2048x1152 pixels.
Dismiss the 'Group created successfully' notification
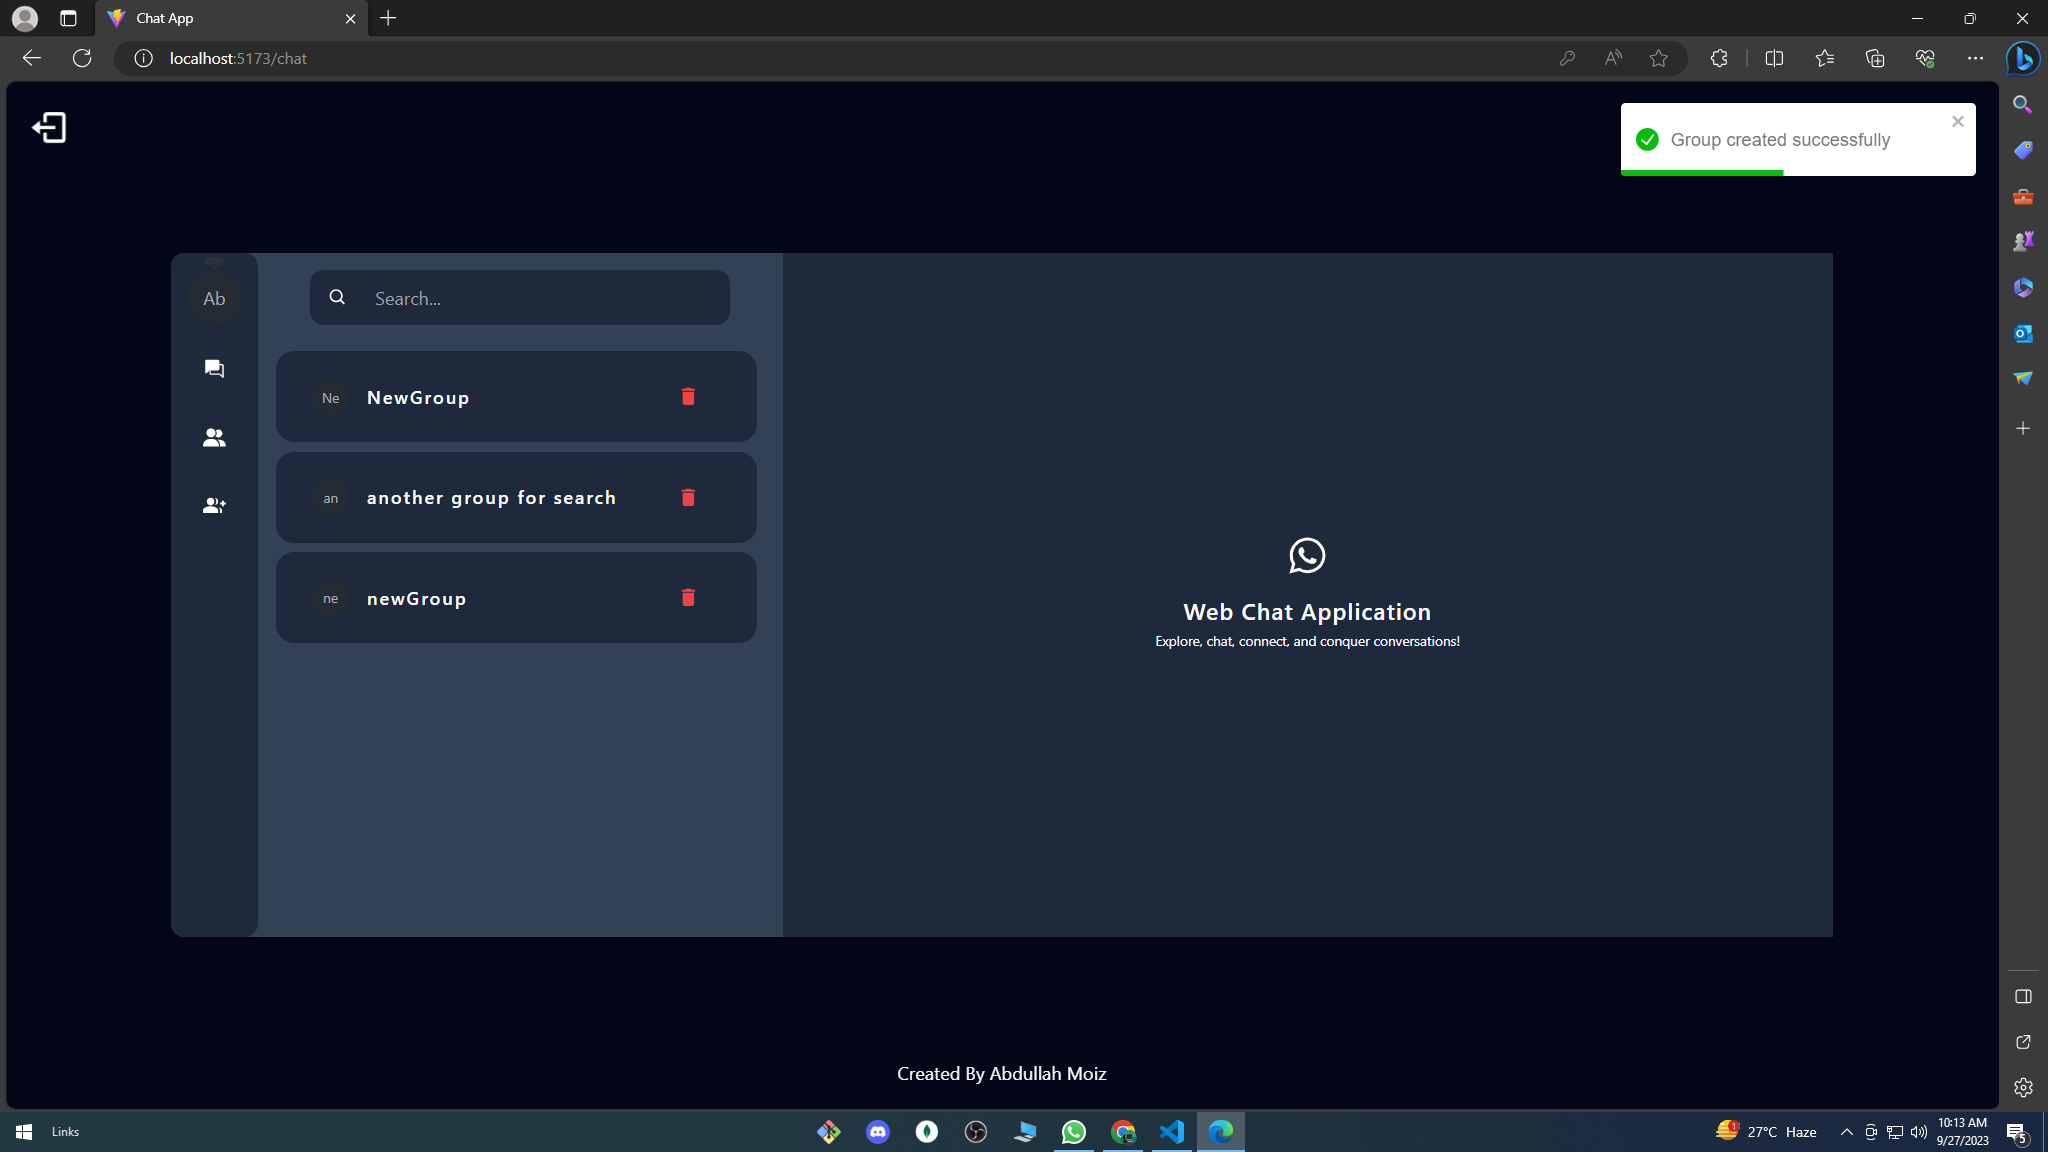[1957, 121]
